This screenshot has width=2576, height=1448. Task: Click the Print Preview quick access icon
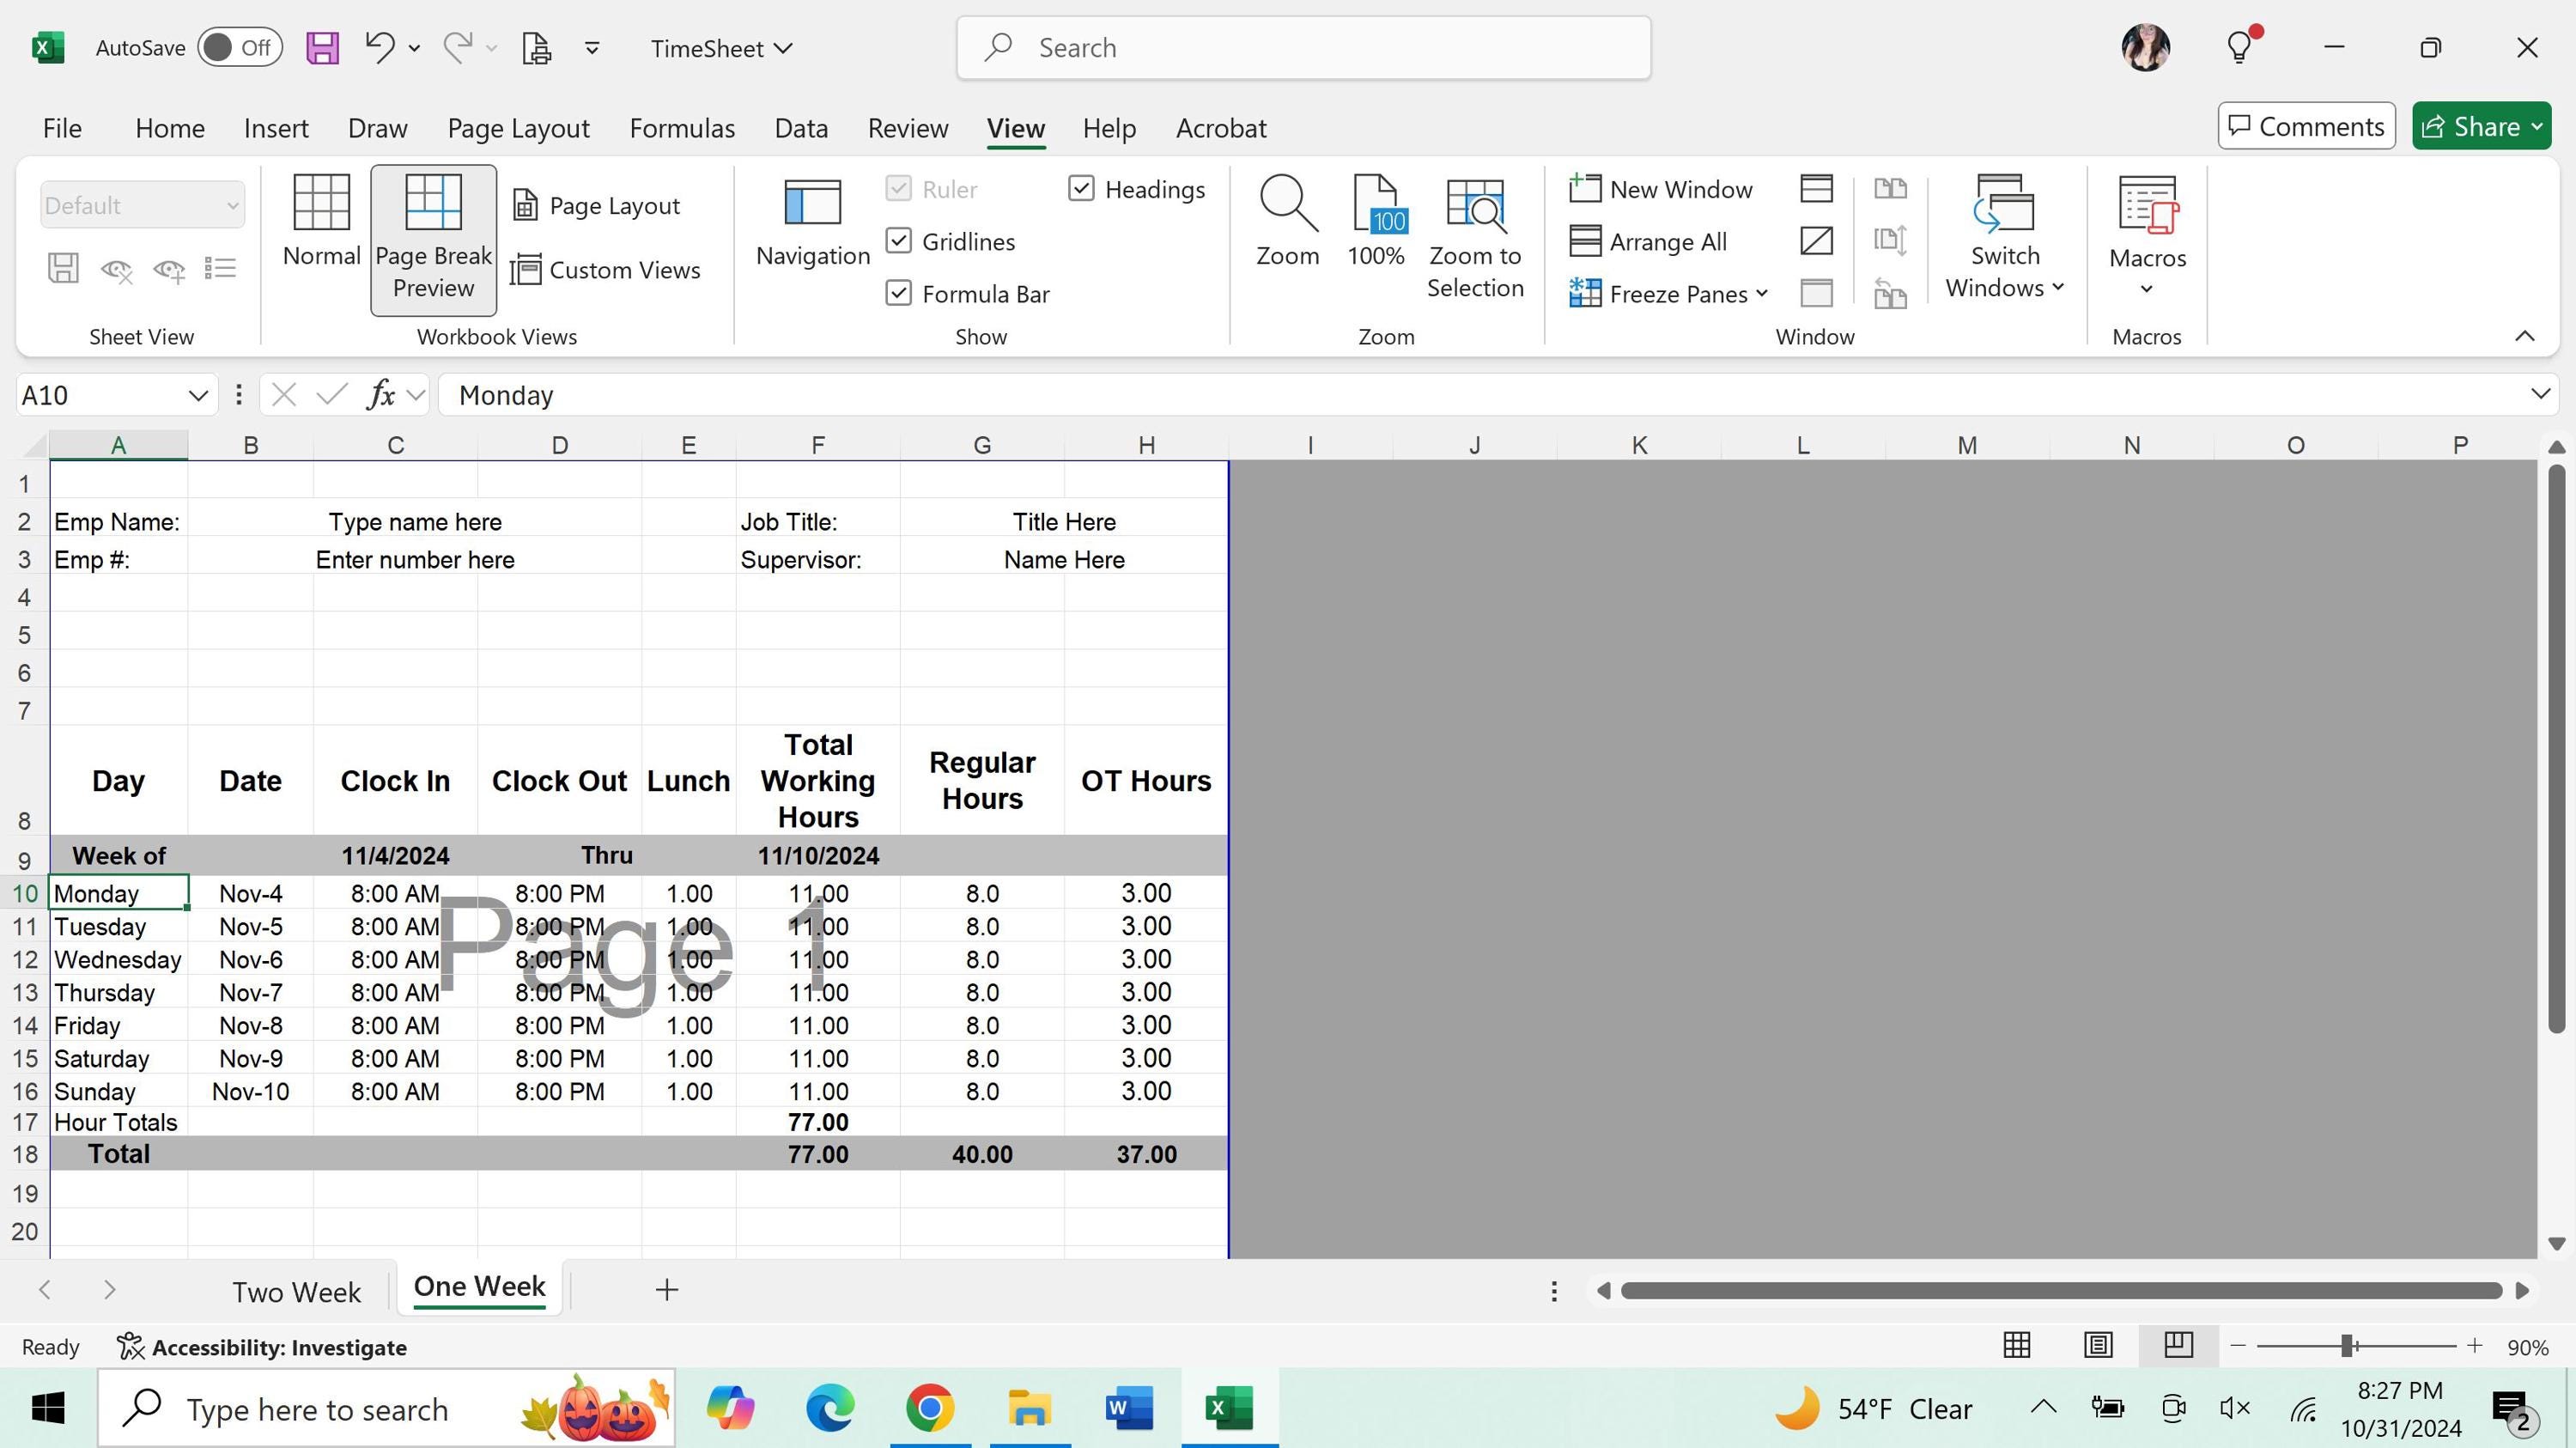pyautogui.click(x=536, y=48)
